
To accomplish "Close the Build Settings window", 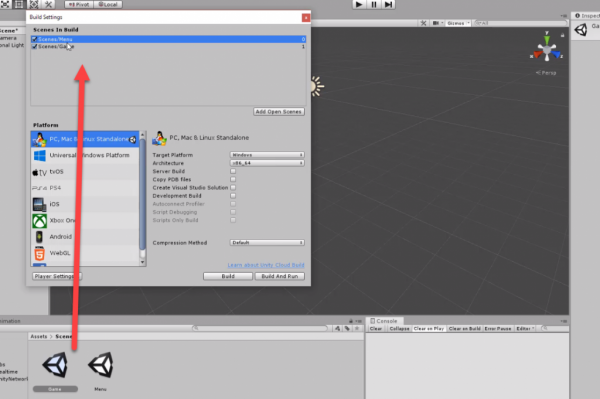I will 306,18.
